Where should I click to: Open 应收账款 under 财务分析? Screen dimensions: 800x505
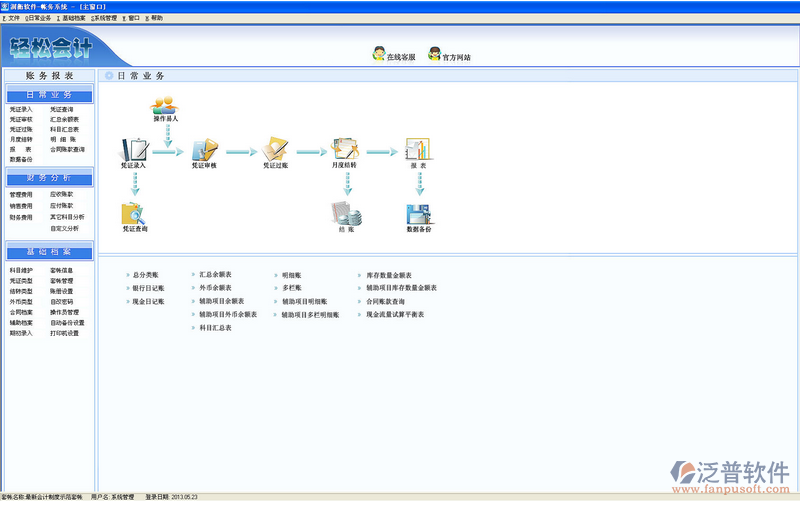click(62, 194)
